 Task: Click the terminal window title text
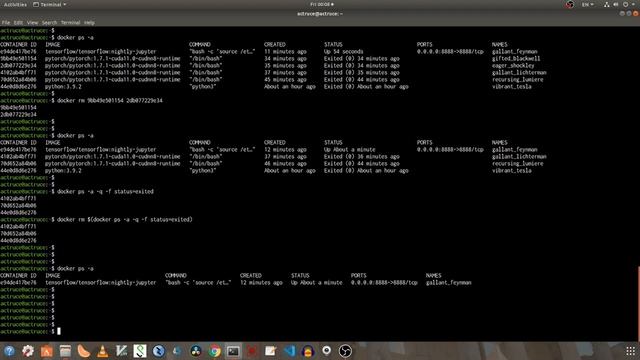[320, 14]
